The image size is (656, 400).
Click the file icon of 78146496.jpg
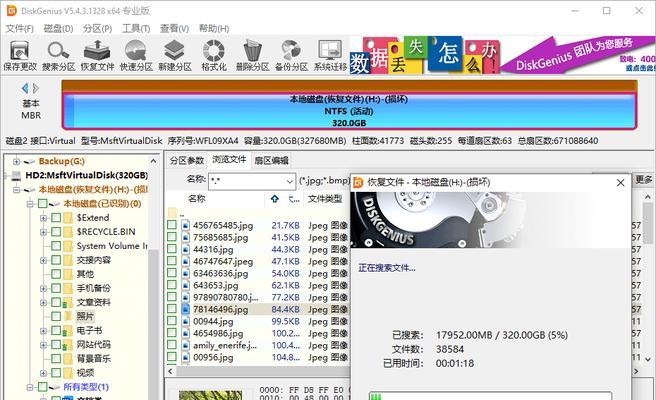tap(186, 309)
